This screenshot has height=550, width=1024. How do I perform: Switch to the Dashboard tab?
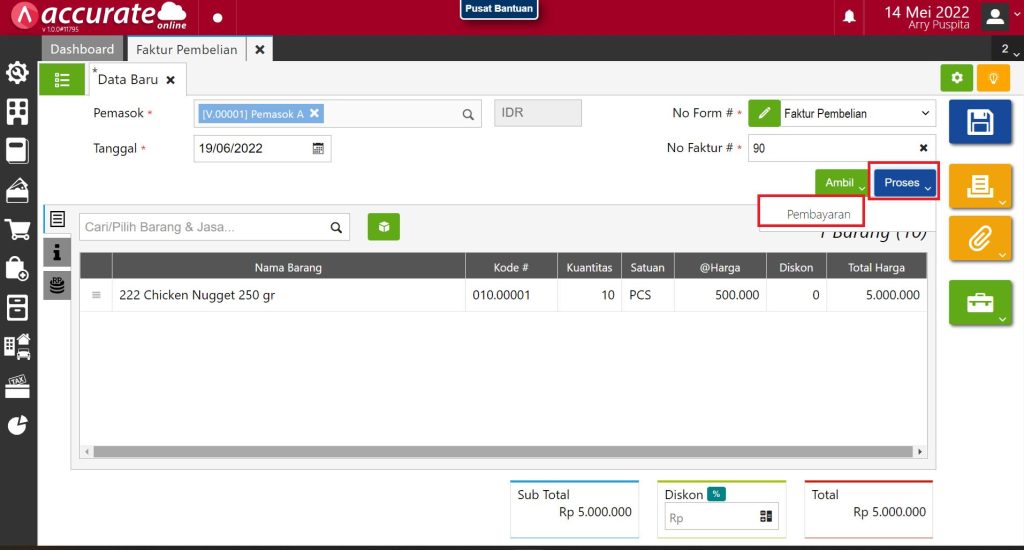[82, 49]
